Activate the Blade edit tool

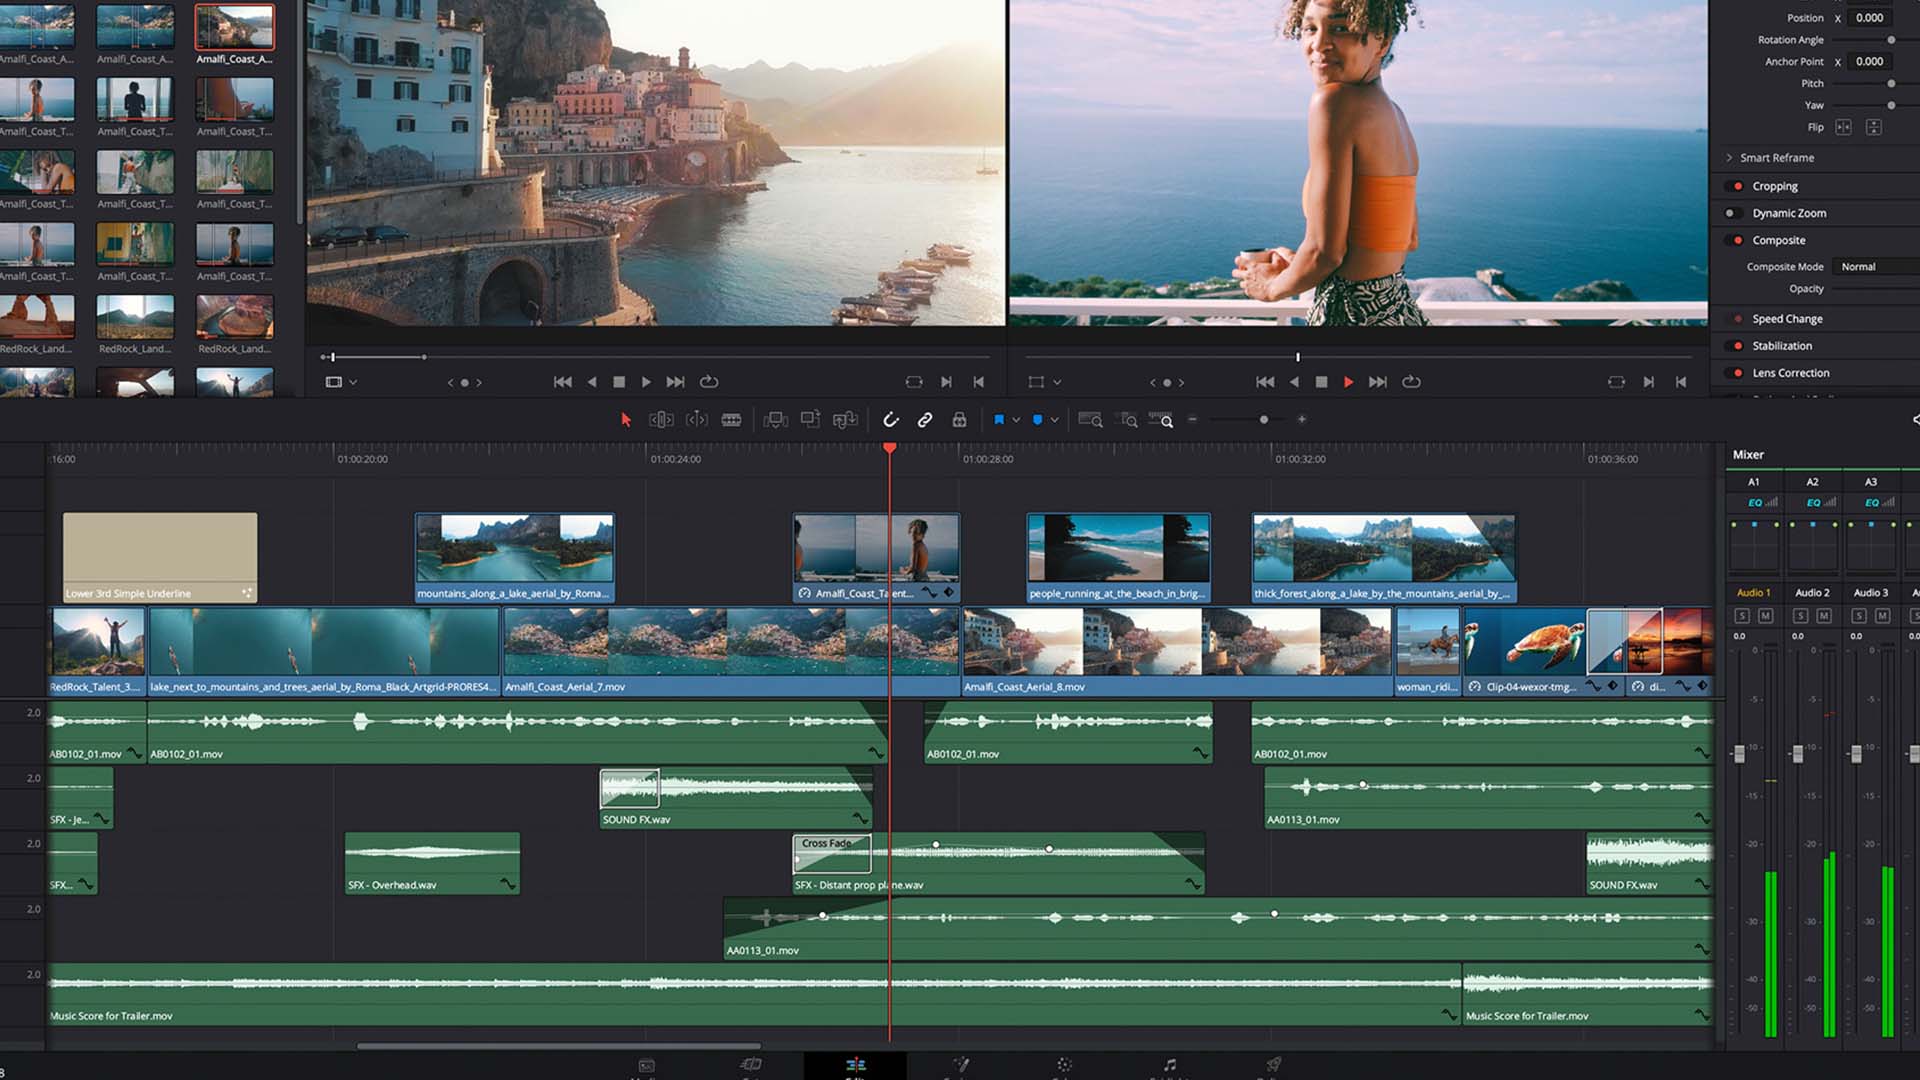pyautogui.click(x=731, y=420)
